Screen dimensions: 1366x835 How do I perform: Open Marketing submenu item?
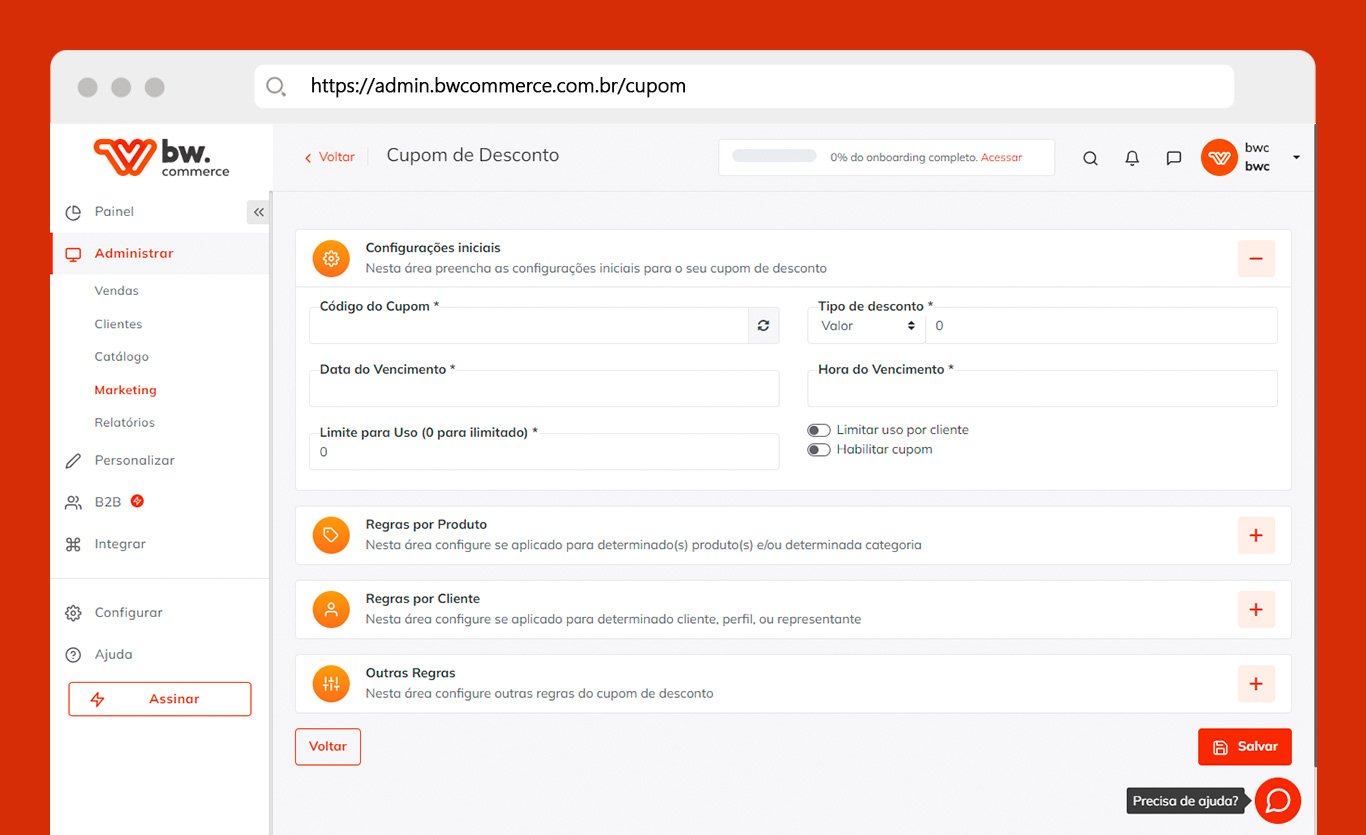point(125,390)
